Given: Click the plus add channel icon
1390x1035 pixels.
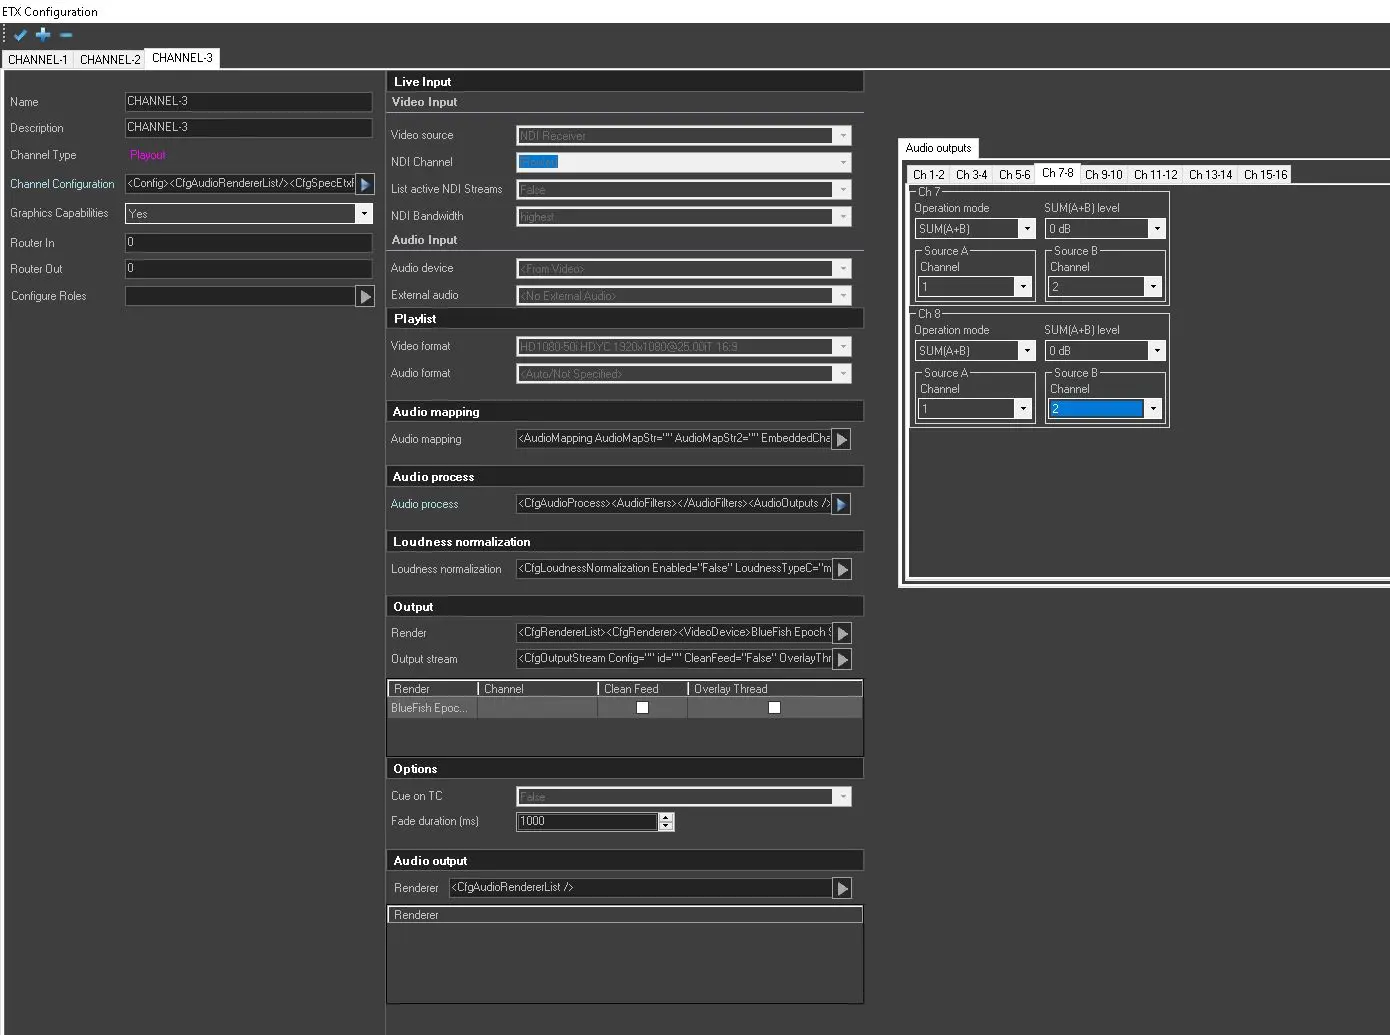Looking at the screenshot, I should pyautogui.click(x=43, y=35).
